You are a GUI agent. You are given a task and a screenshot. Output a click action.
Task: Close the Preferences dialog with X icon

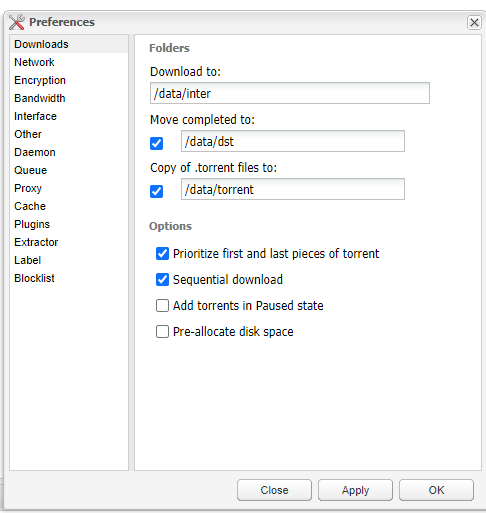pos(474,23)
